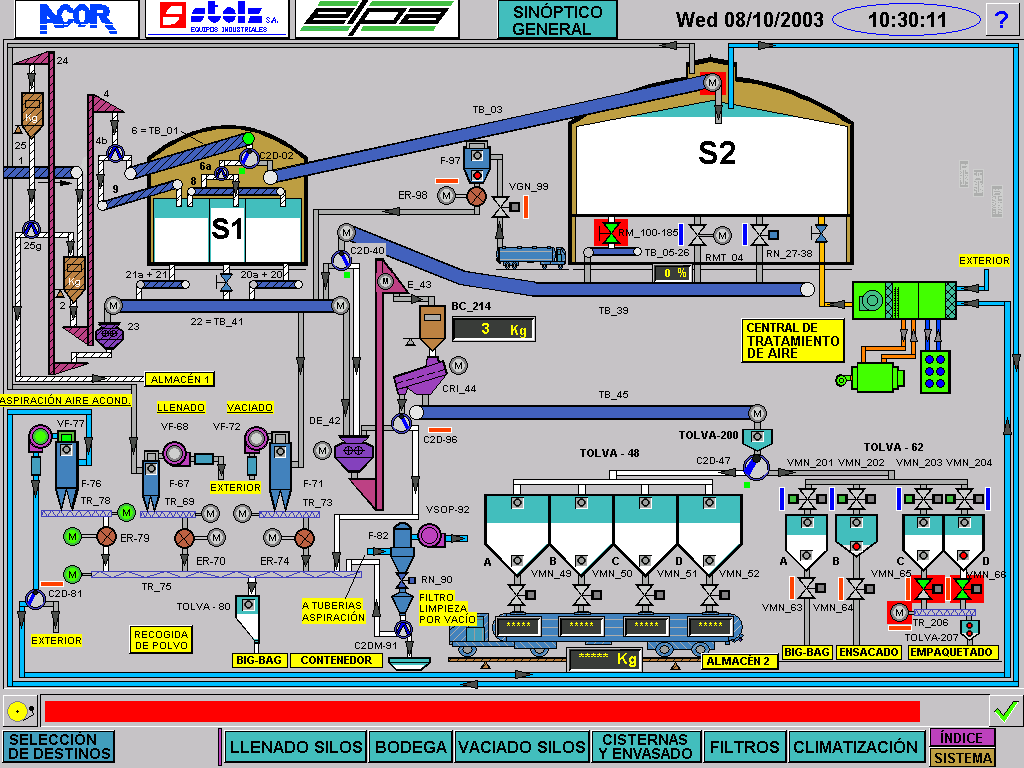Image resolution: width=1024 pixels, height=768 pixels.
Task: Open the CISTERNAS Y ENVASADO screen
Action: 645,746
